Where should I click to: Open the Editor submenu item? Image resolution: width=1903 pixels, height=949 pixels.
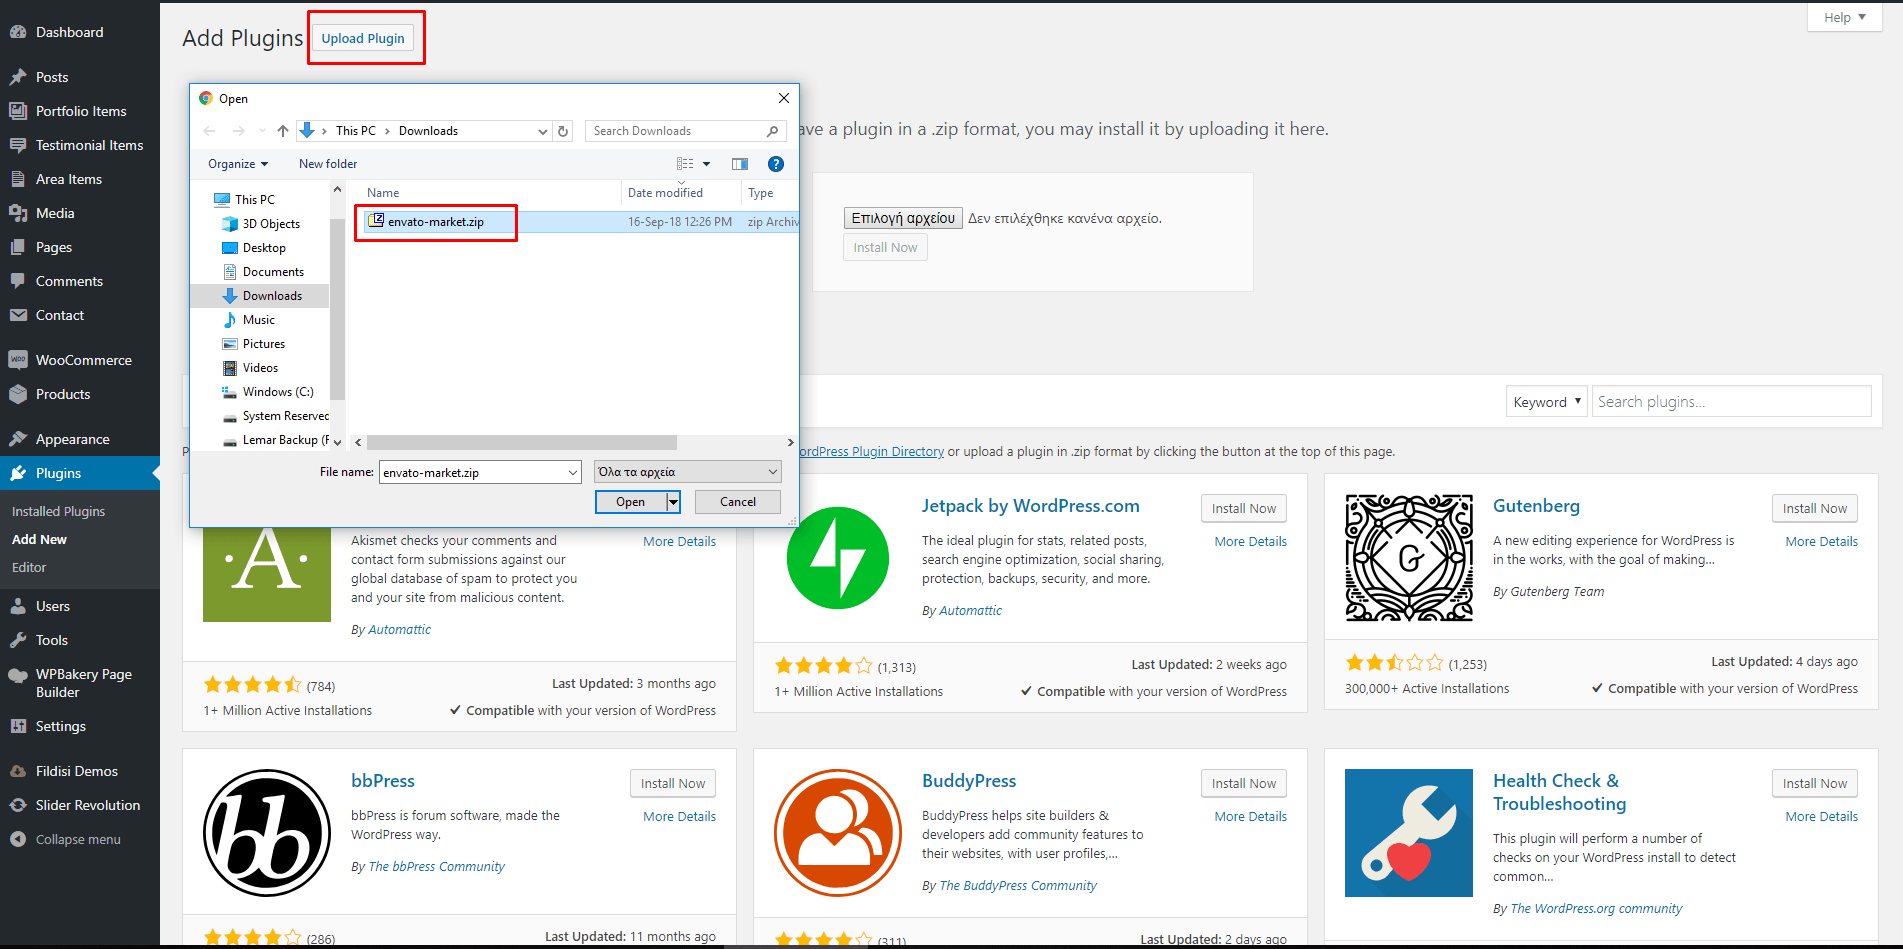click(x=29, y=567)
